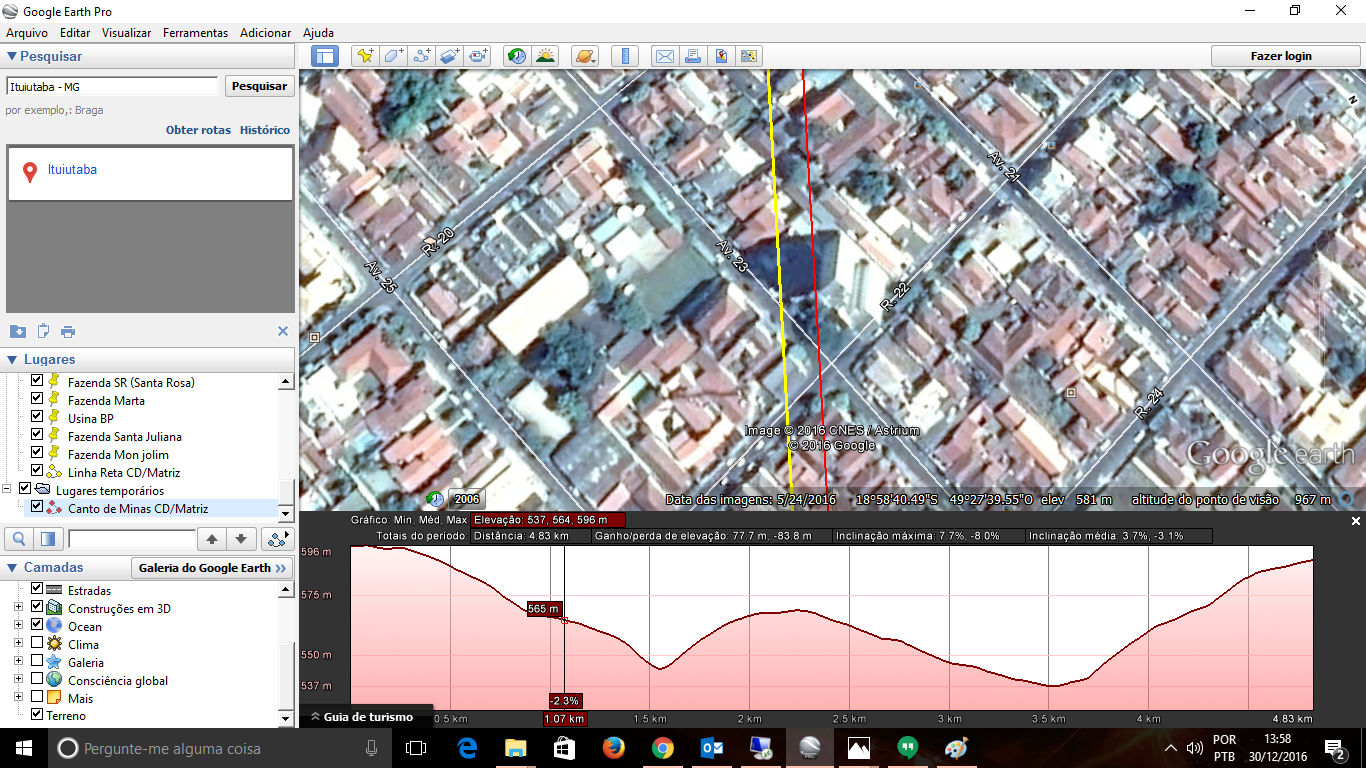
Task: Move selected place up with the arrow button
Action: pos(211,540)
